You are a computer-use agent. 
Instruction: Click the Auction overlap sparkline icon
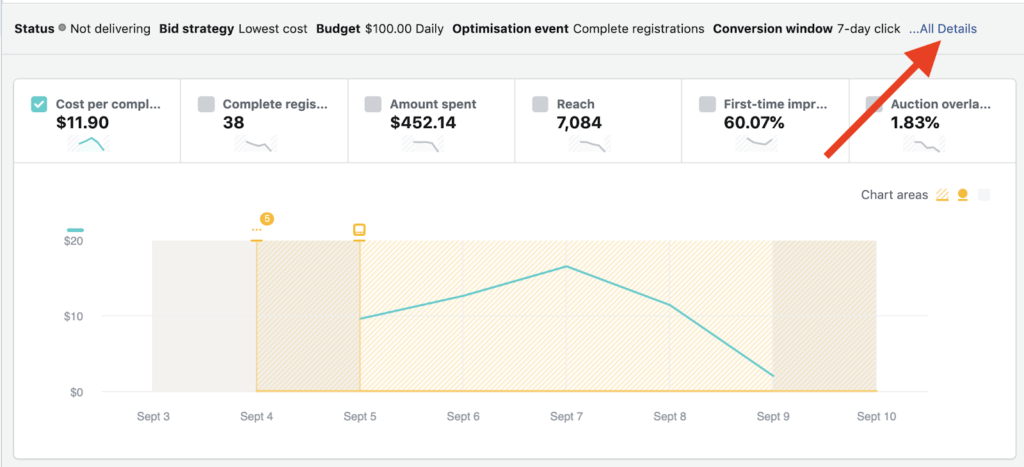point(921,145)
